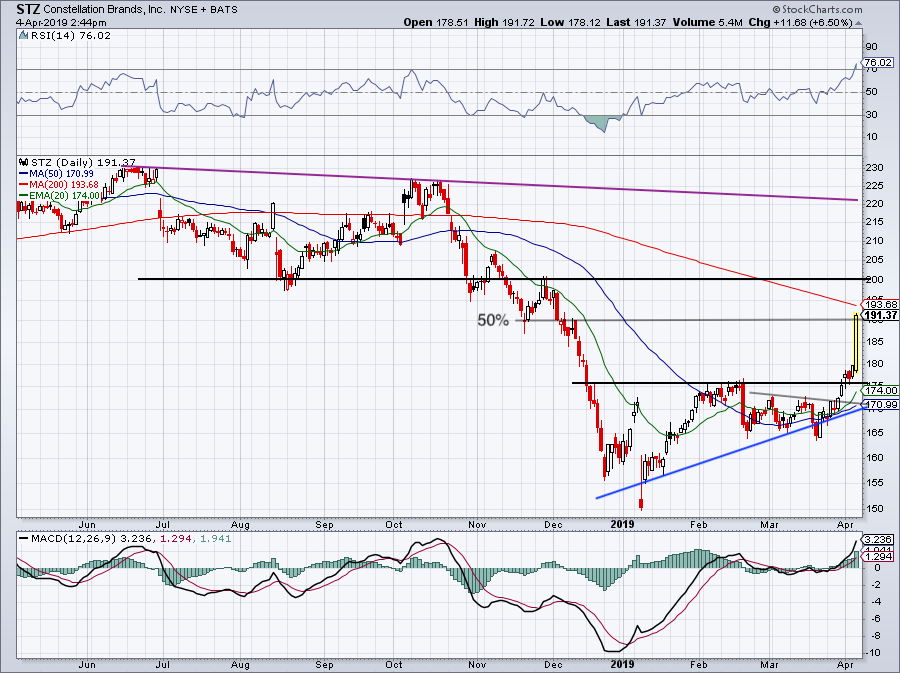Click the 1.294 red tag on MACD axis
The height and width of the screenshot is (673, 900).
point(878,557)
